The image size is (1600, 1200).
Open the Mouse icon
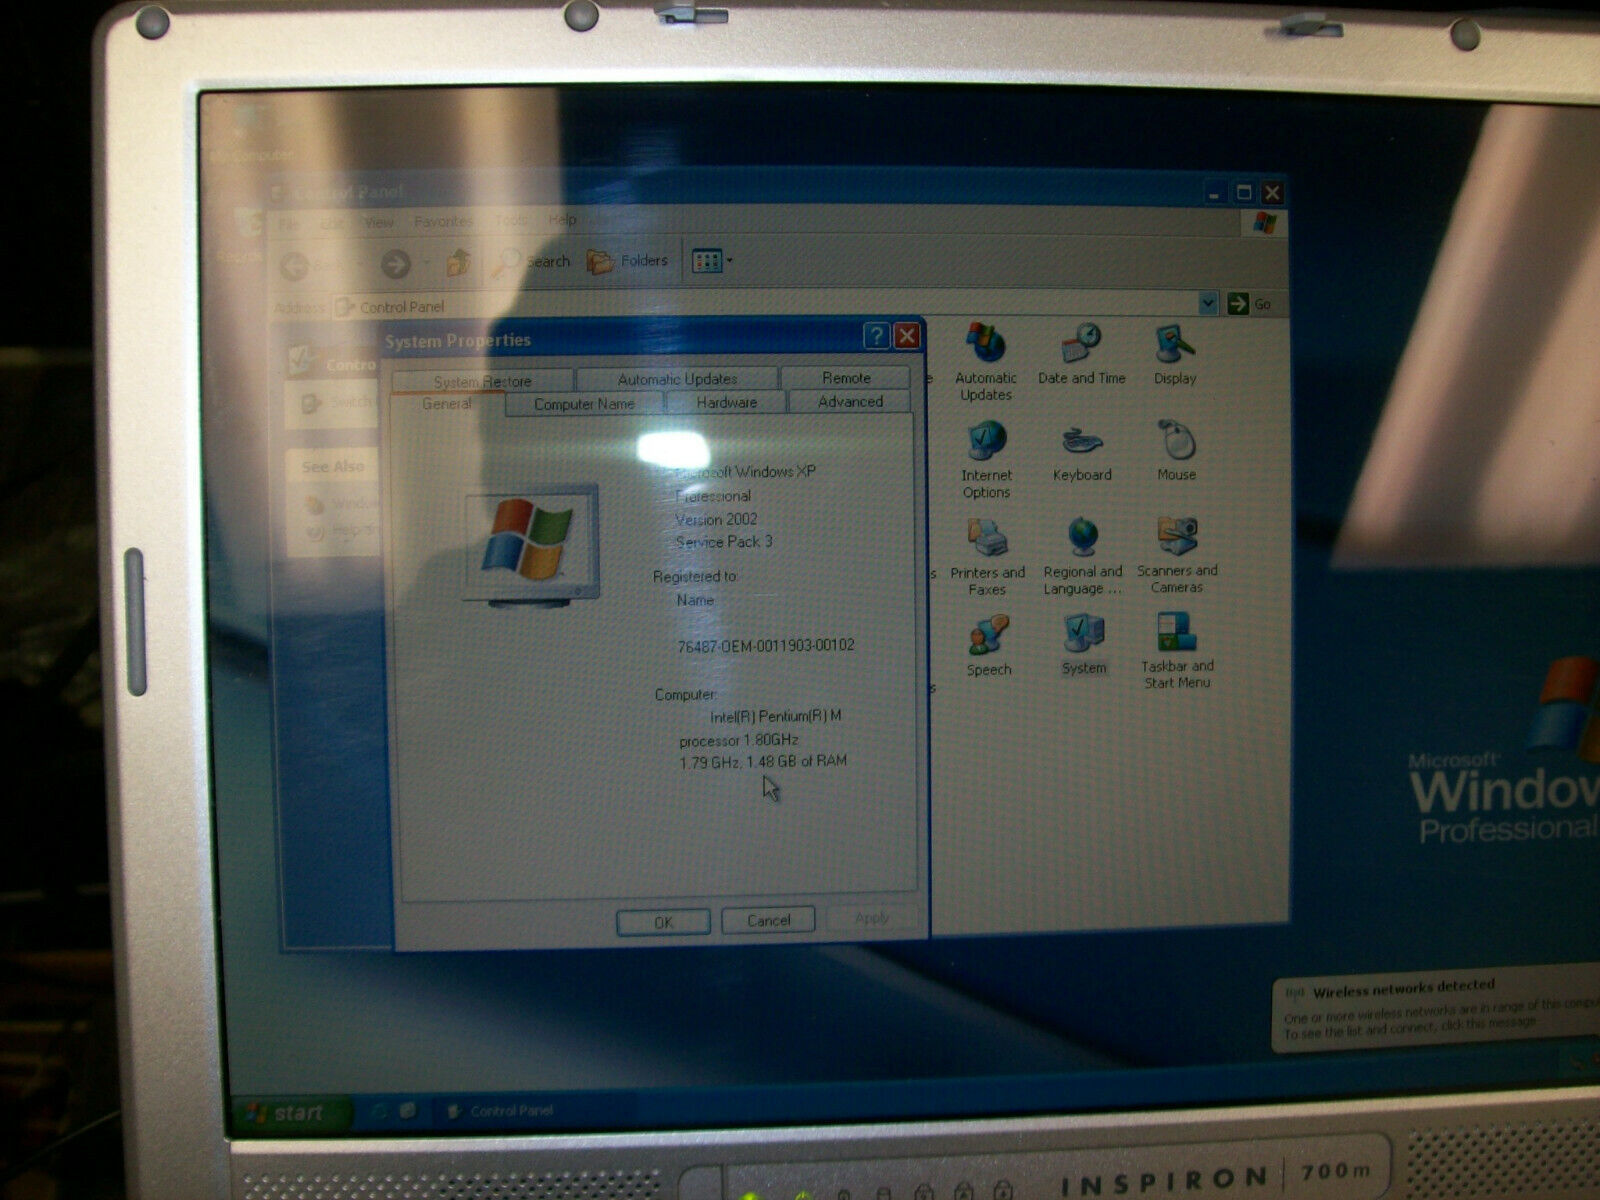click(x=1176, y=450)
